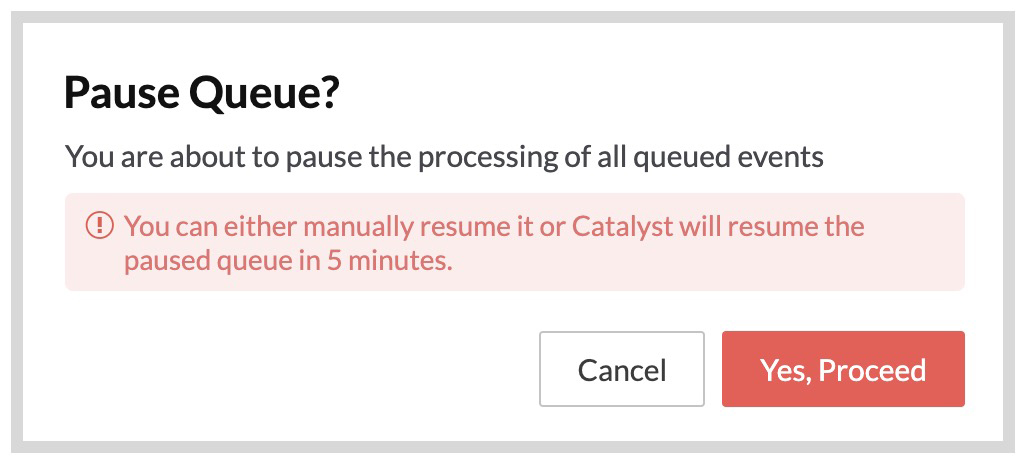Dismiss the dialog using Cancel

pos(621,369)
